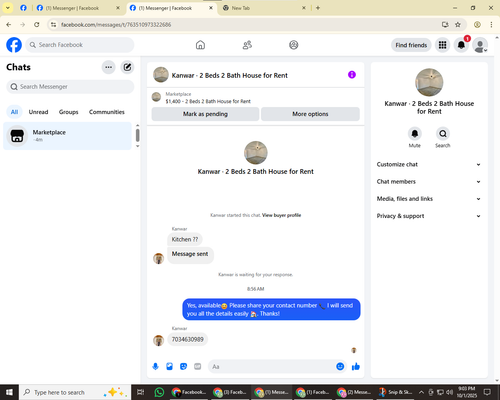The width and height of the screenshot is (500, 400).
Task: Reload the page with browser refresh icon
Action: coord(37,25)
